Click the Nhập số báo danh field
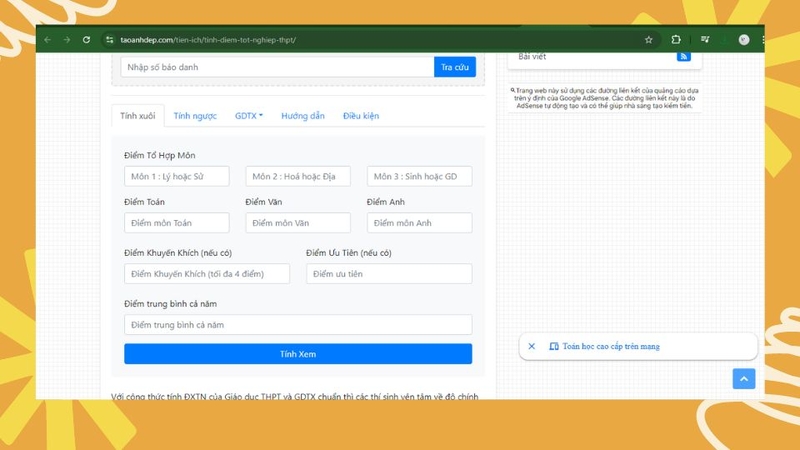Viewport: 800px width, 450px height. pyautogui.click(x=278, y=67)
